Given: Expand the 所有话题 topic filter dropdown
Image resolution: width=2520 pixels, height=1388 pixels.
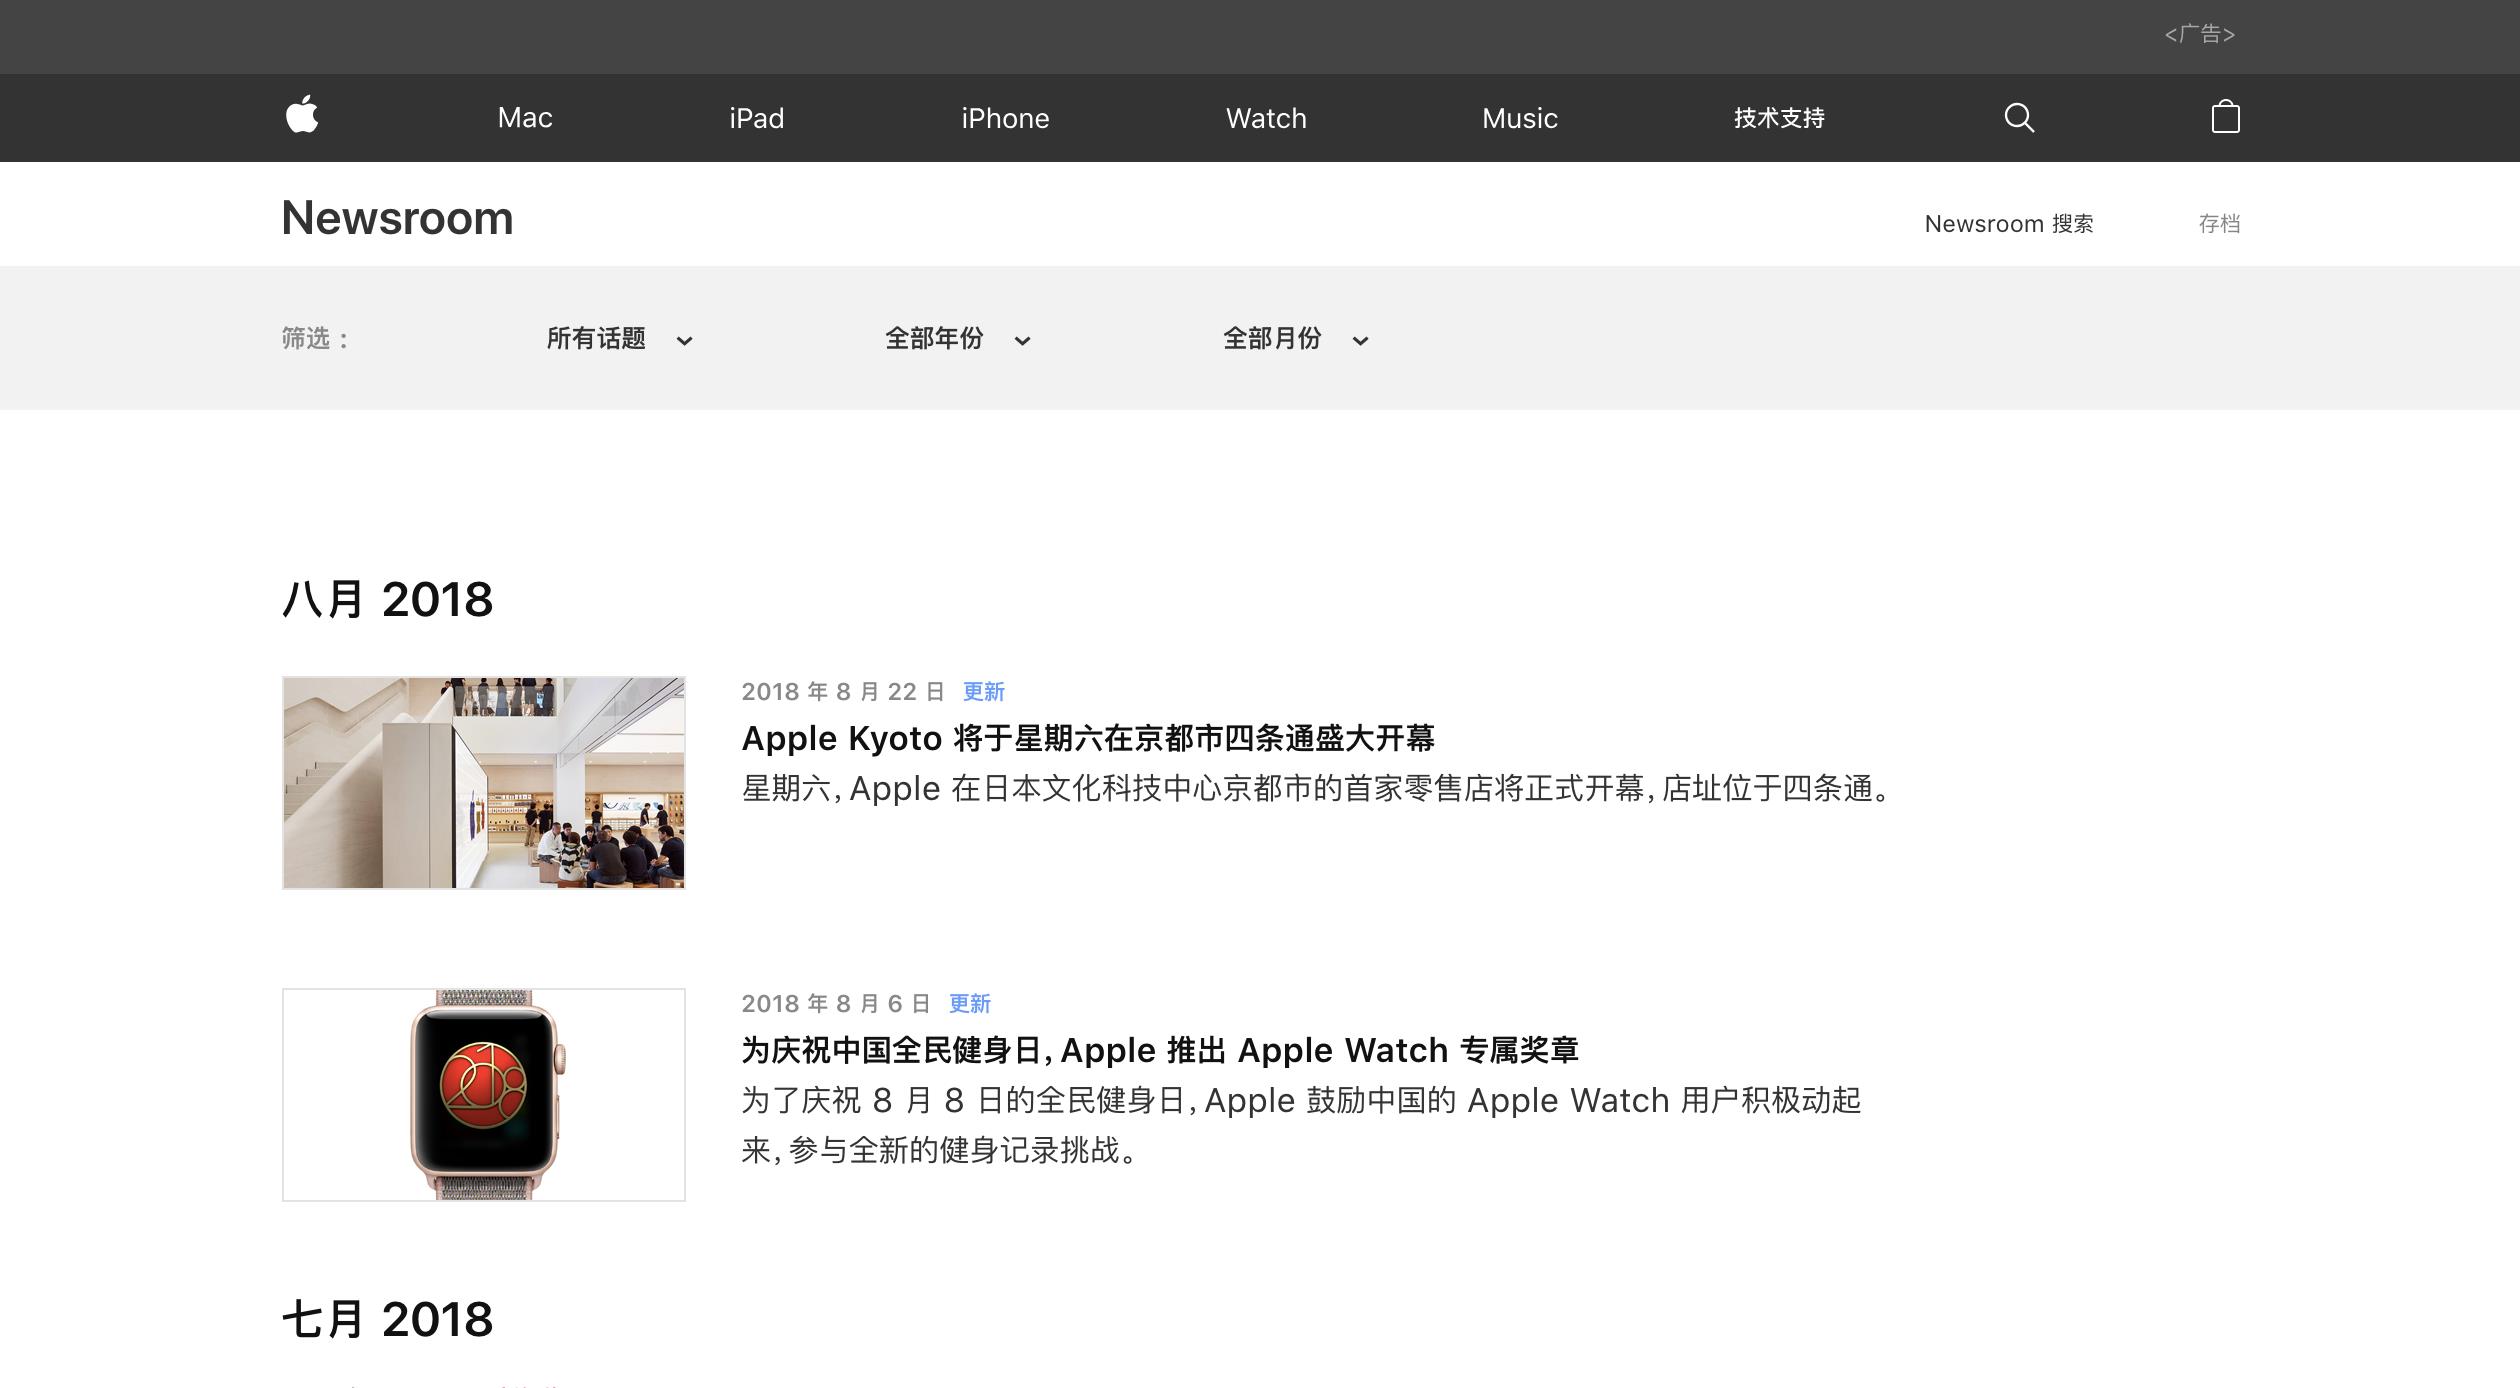Looking at the screenshot, I should click(619, 339).
